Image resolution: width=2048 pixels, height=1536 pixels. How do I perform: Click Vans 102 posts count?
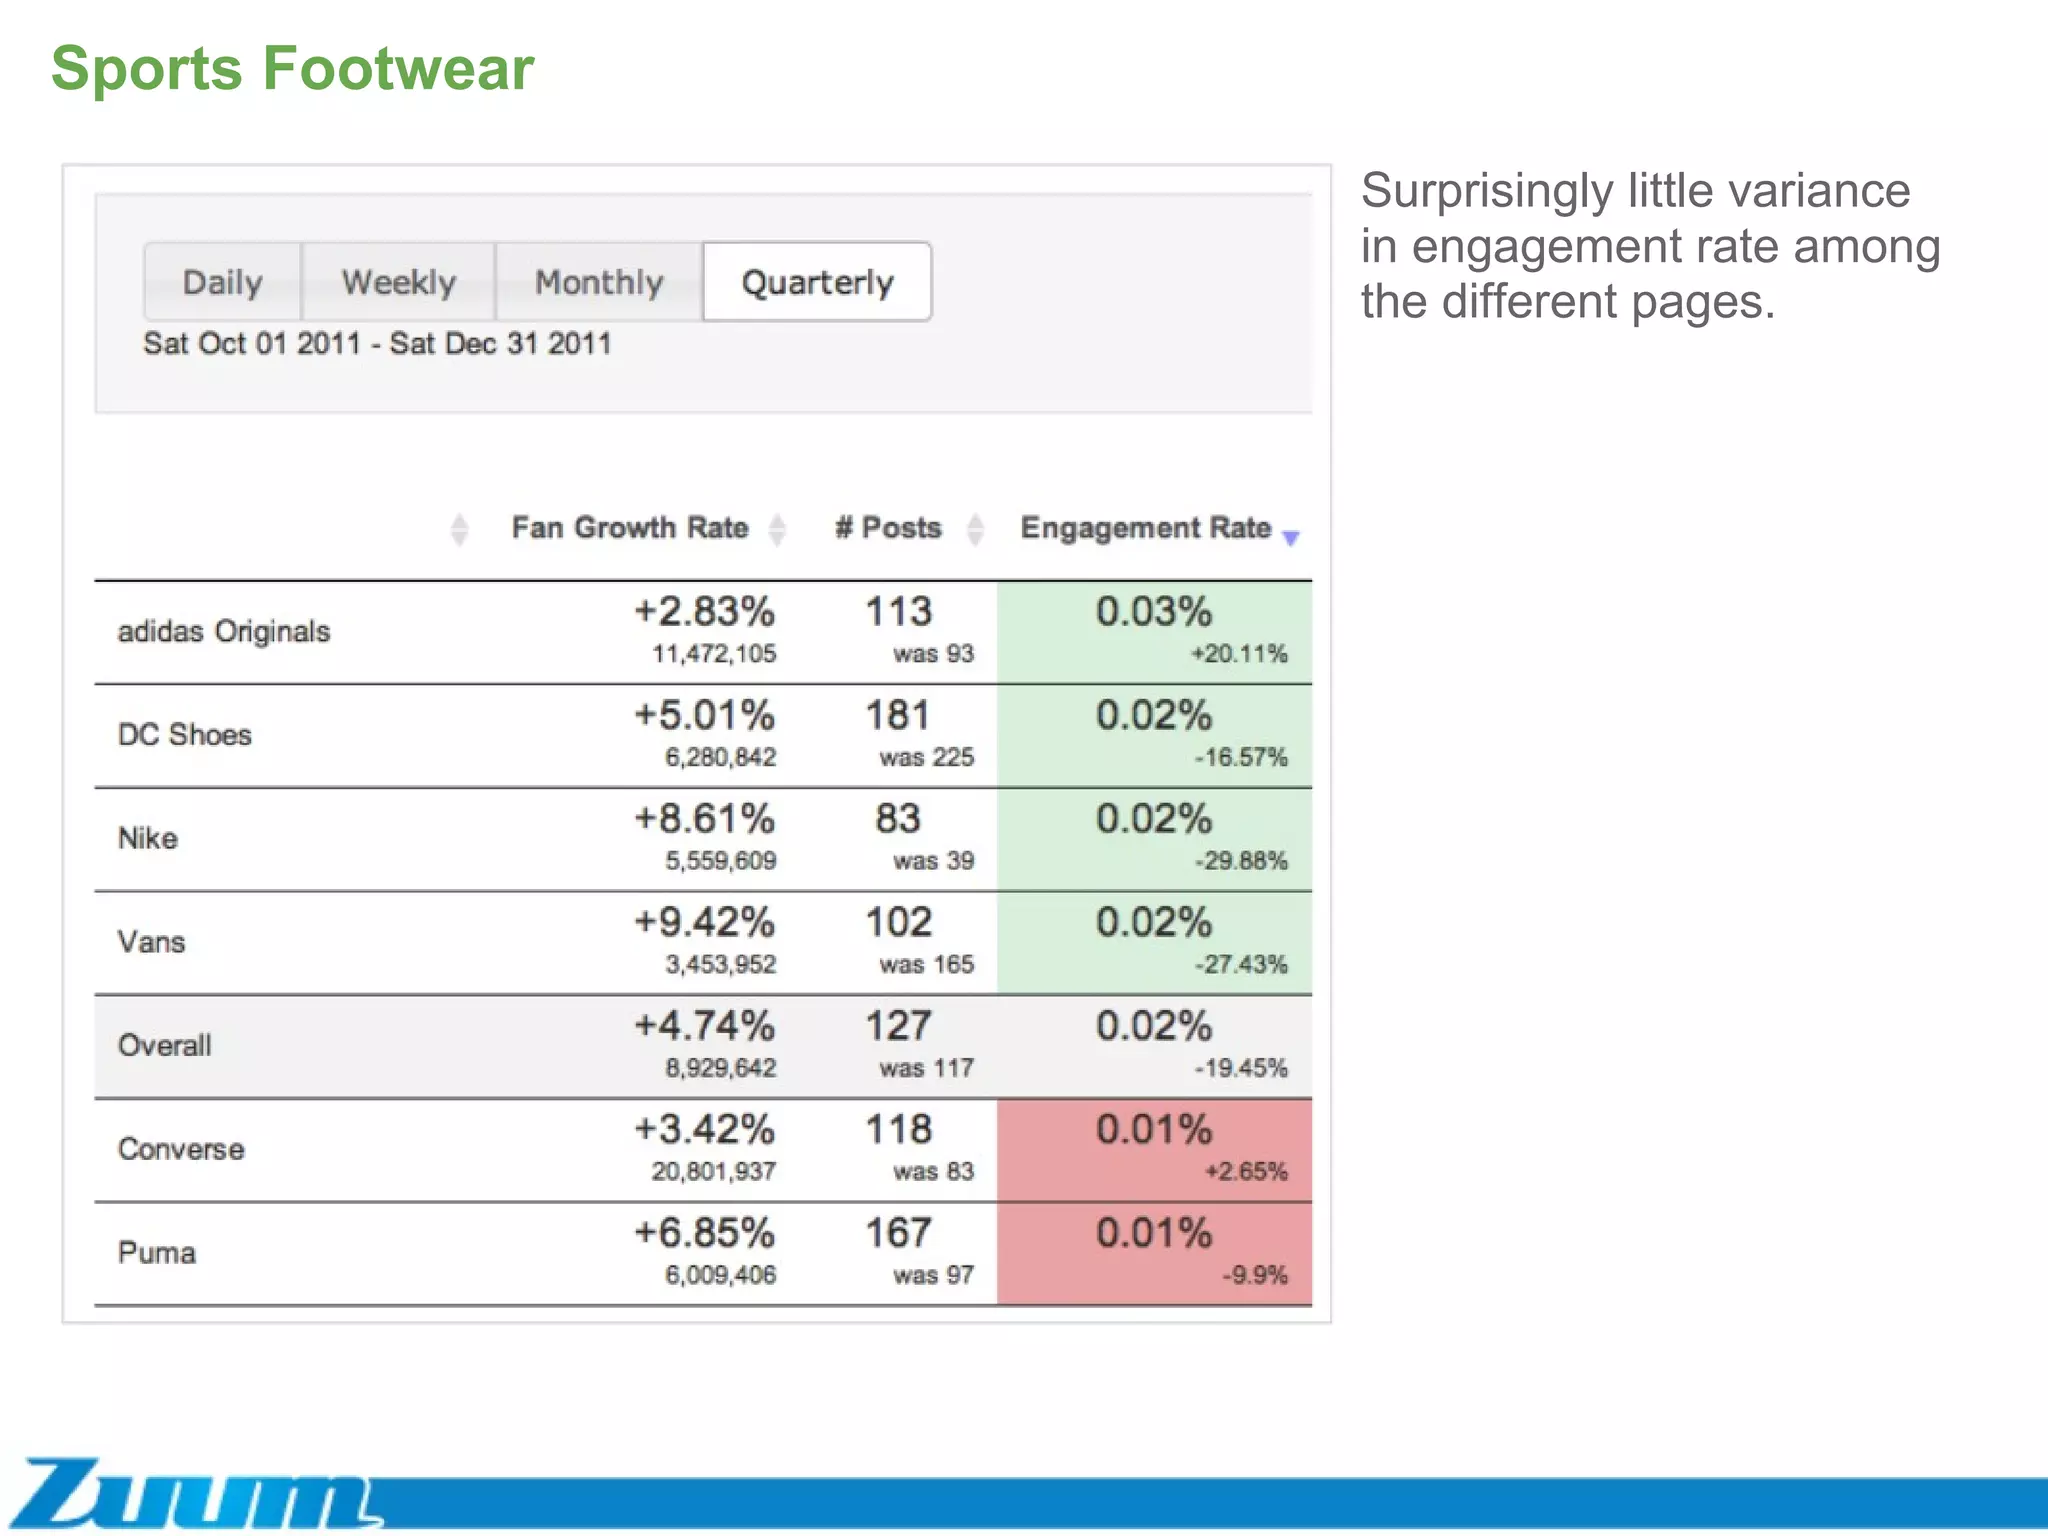[899, 922]
